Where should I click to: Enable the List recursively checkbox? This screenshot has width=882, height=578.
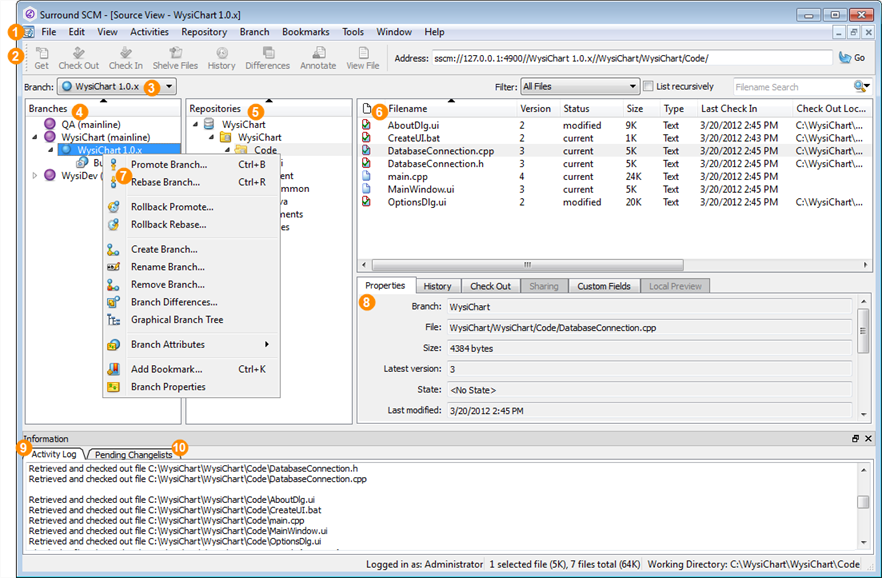point(649,87)
